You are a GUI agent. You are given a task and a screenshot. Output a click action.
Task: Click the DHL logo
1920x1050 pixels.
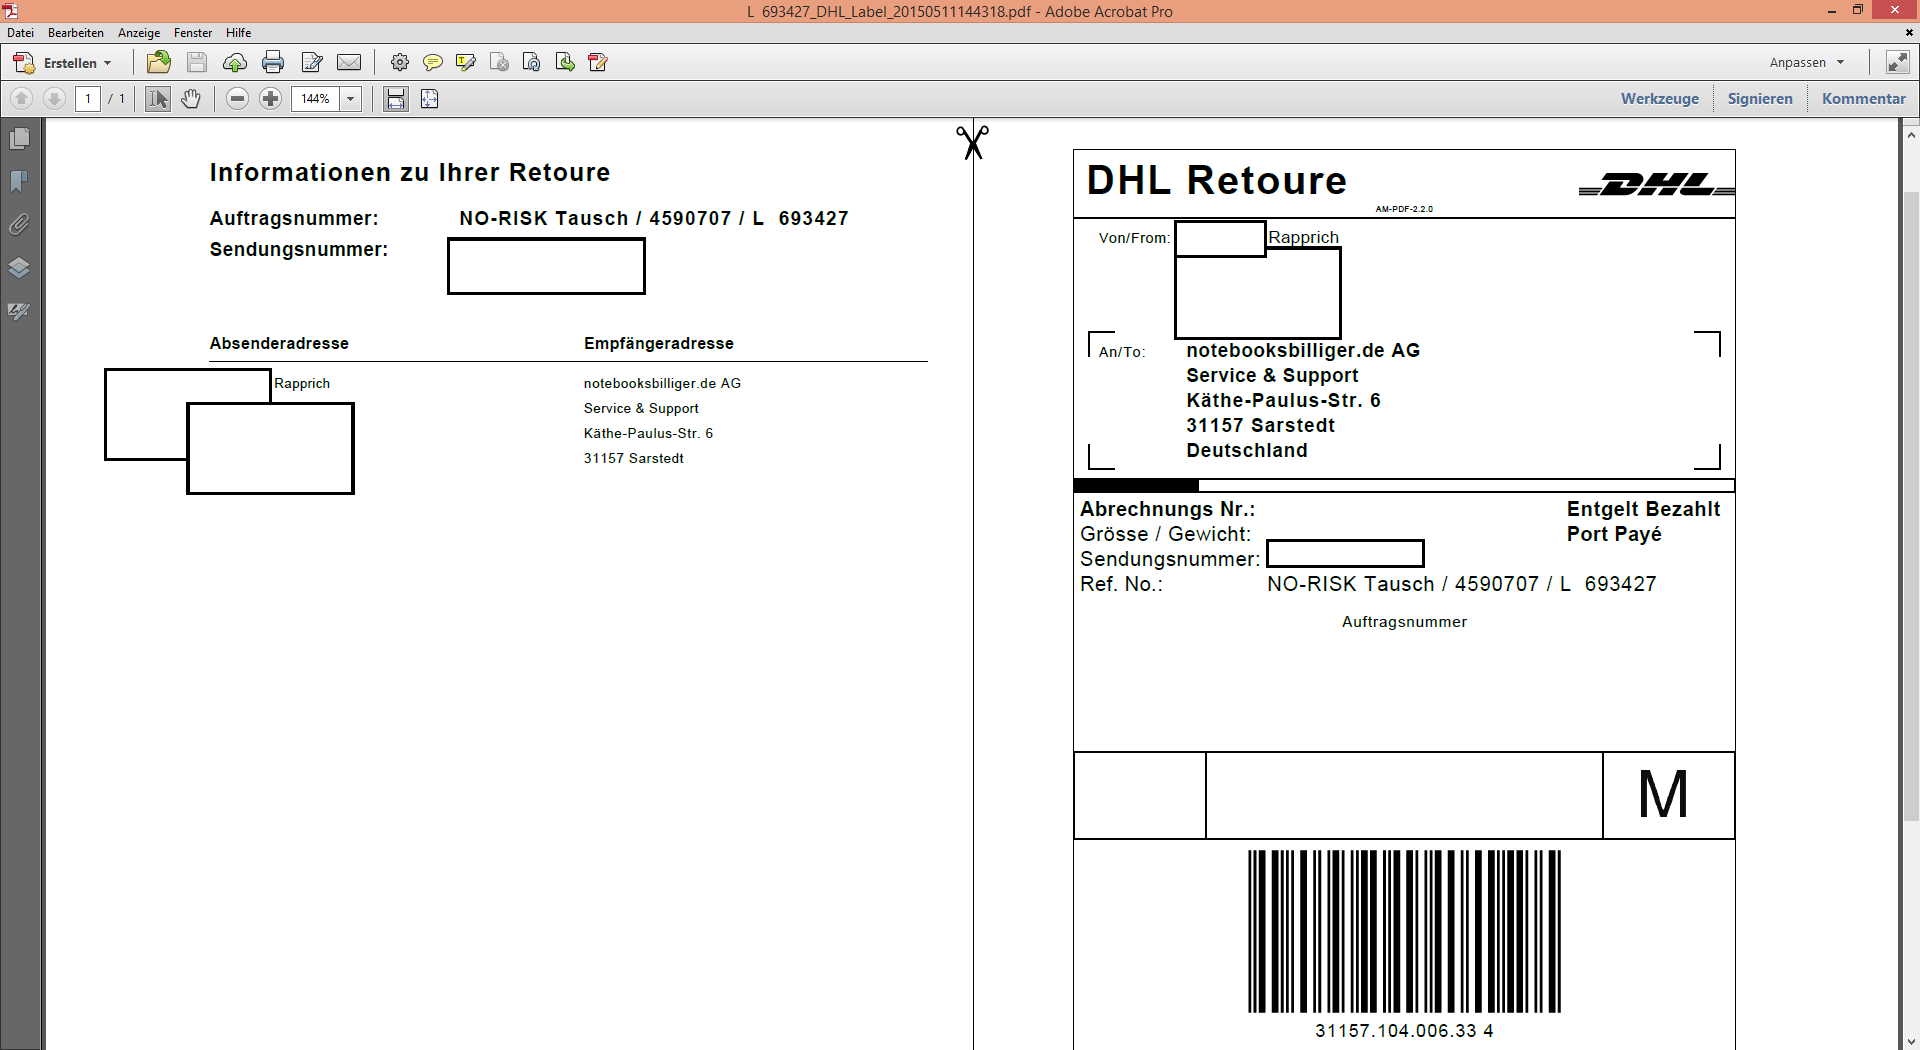tap(1656, 185)
